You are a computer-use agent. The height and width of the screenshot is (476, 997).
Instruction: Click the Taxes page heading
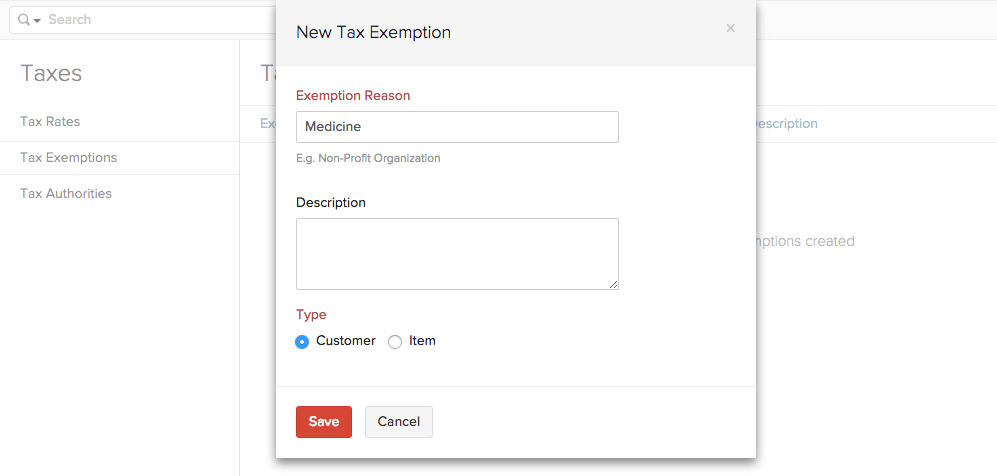[x=51, y=73]
